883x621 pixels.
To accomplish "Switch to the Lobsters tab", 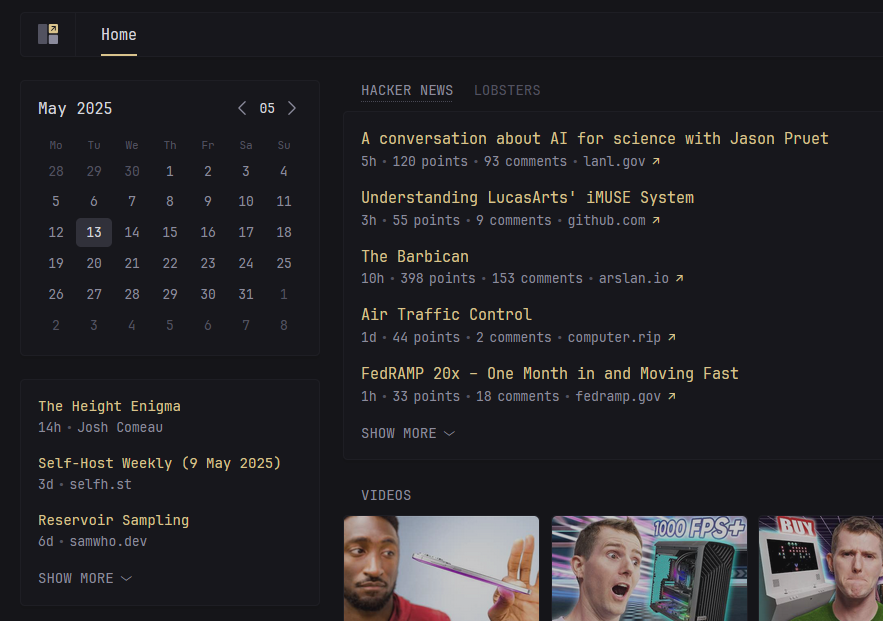I will [x=507, y=90].
